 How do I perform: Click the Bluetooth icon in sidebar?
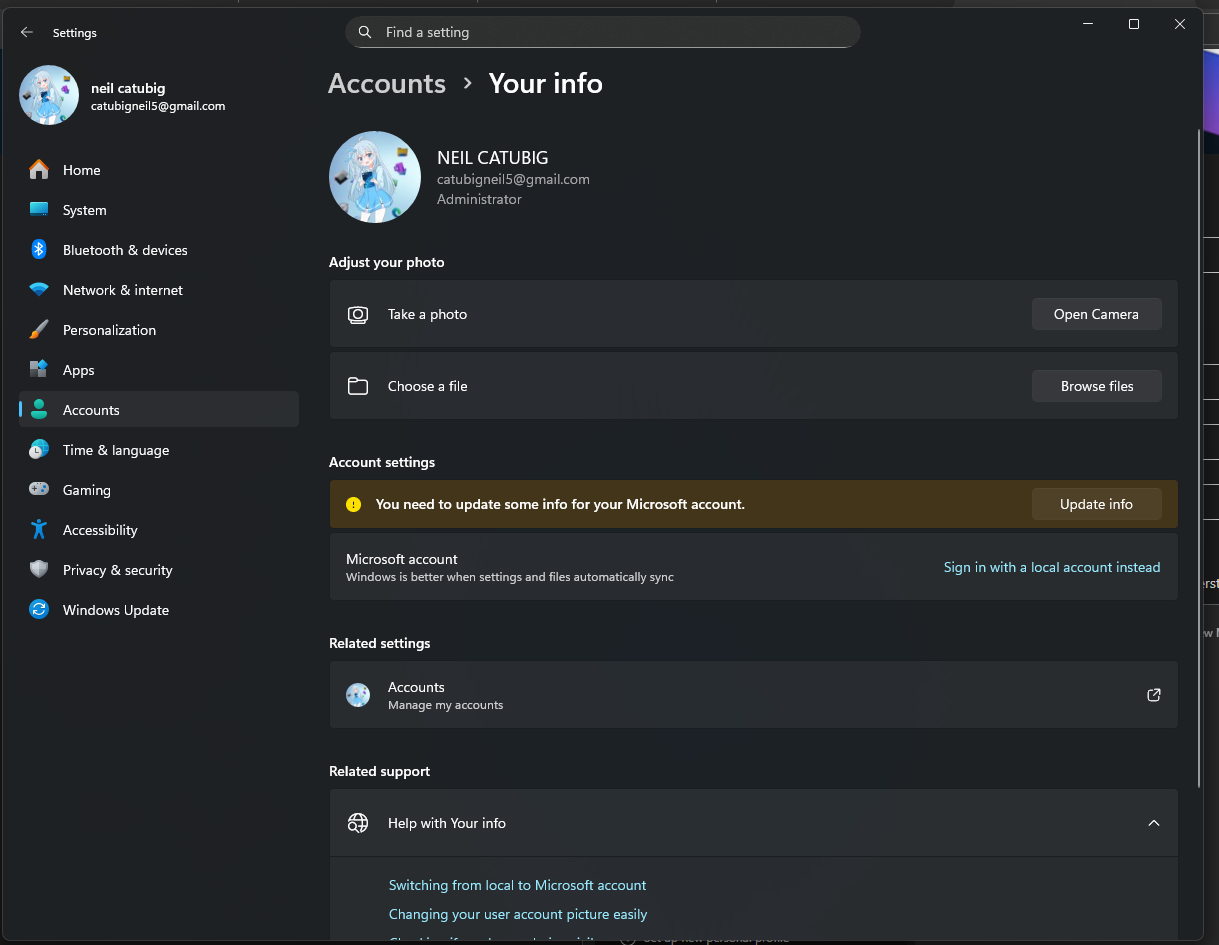pos(39,250)
